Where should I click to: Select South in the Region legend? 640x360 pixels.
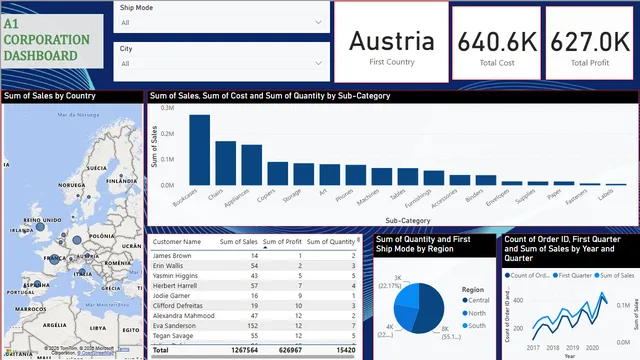tap(474, 326)
